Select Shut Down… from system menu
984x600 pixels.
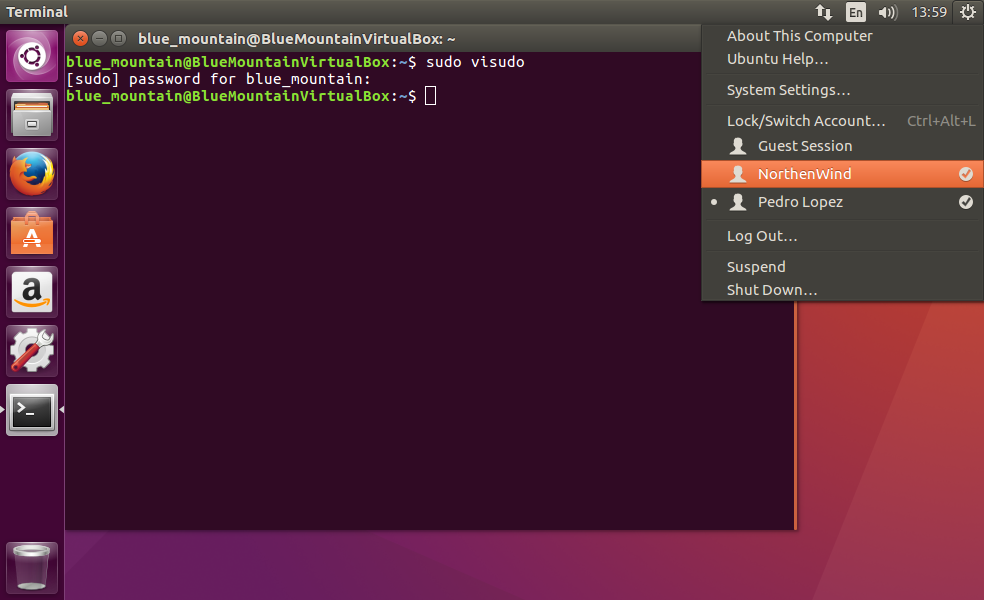tap(771, 290)
